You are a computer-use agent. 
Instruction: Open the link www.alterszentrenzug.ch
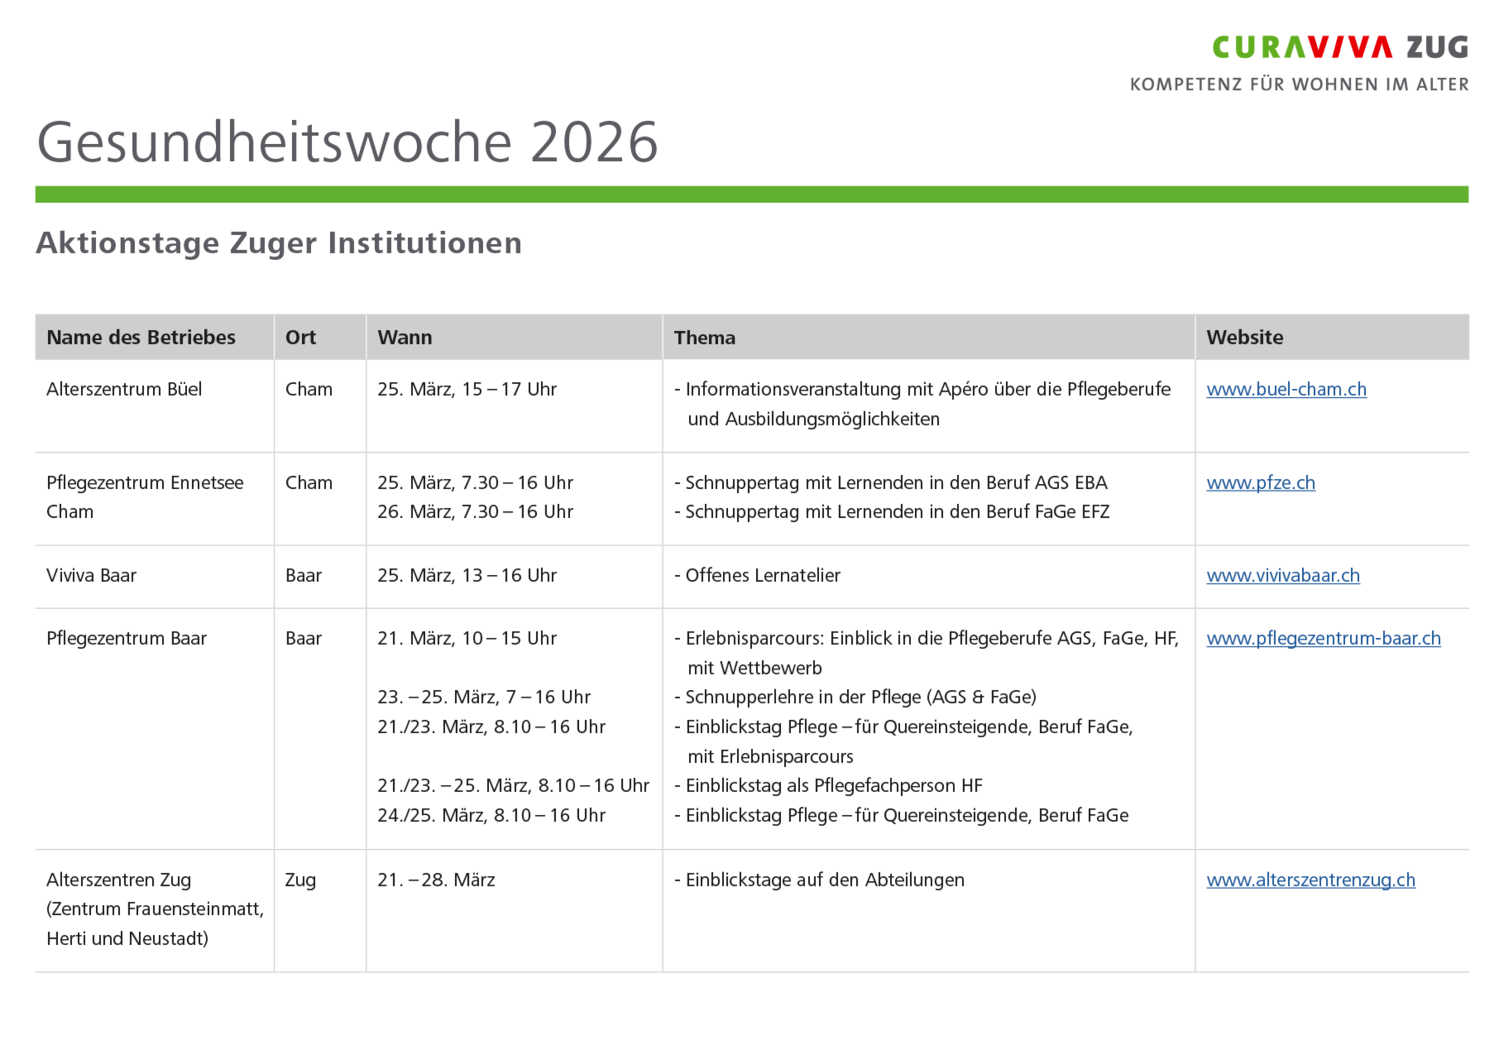(x=1311, y=879)
